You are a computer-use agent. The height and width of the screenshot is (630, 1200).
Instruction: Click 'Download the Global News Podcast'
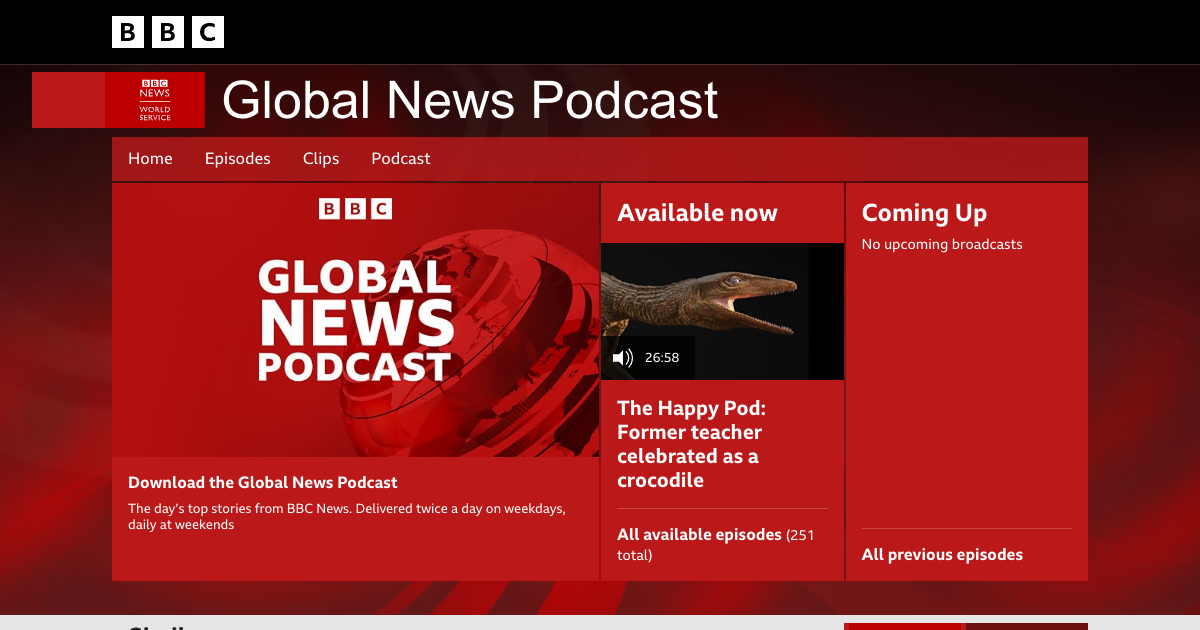coord(263,482)
